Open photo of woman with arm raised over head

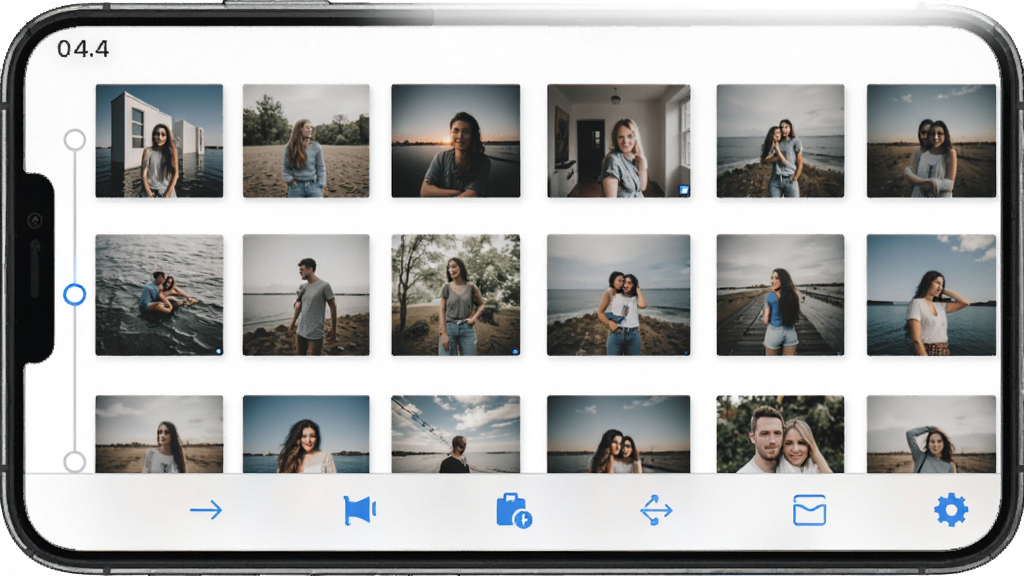931,434
